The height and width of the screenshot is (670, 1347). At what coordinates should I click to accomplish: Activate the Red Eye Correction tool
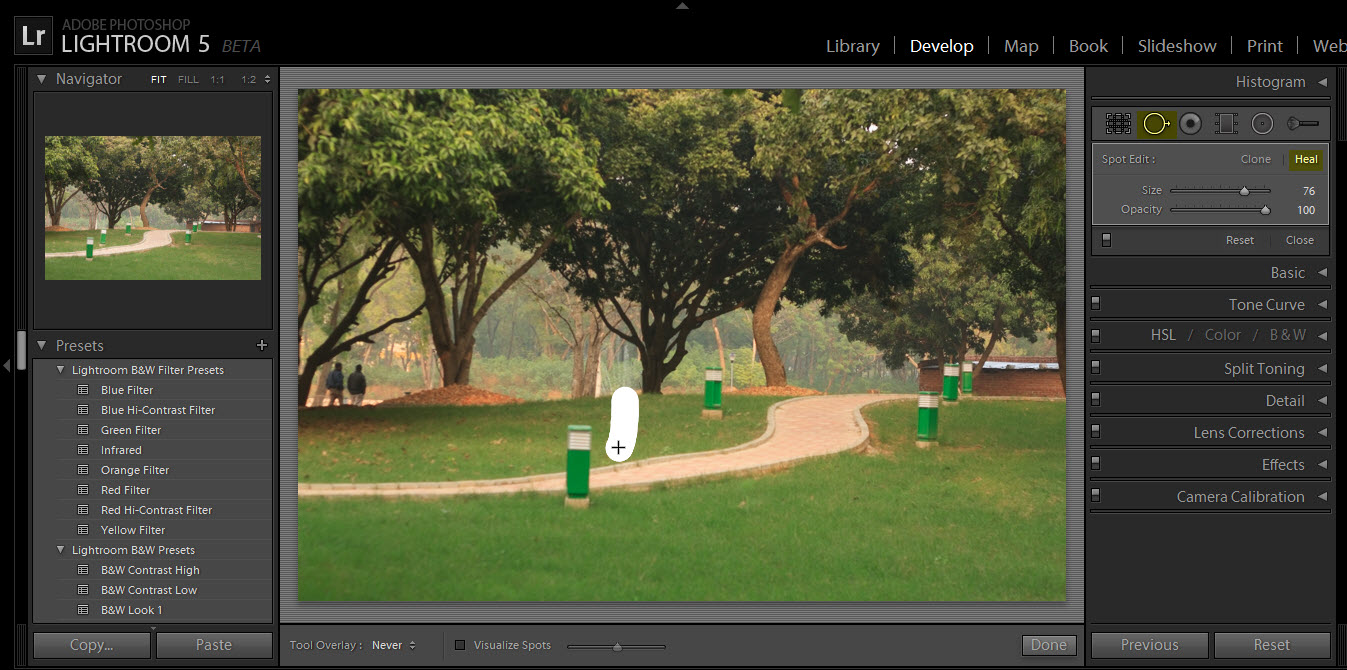pos(1190,123)
